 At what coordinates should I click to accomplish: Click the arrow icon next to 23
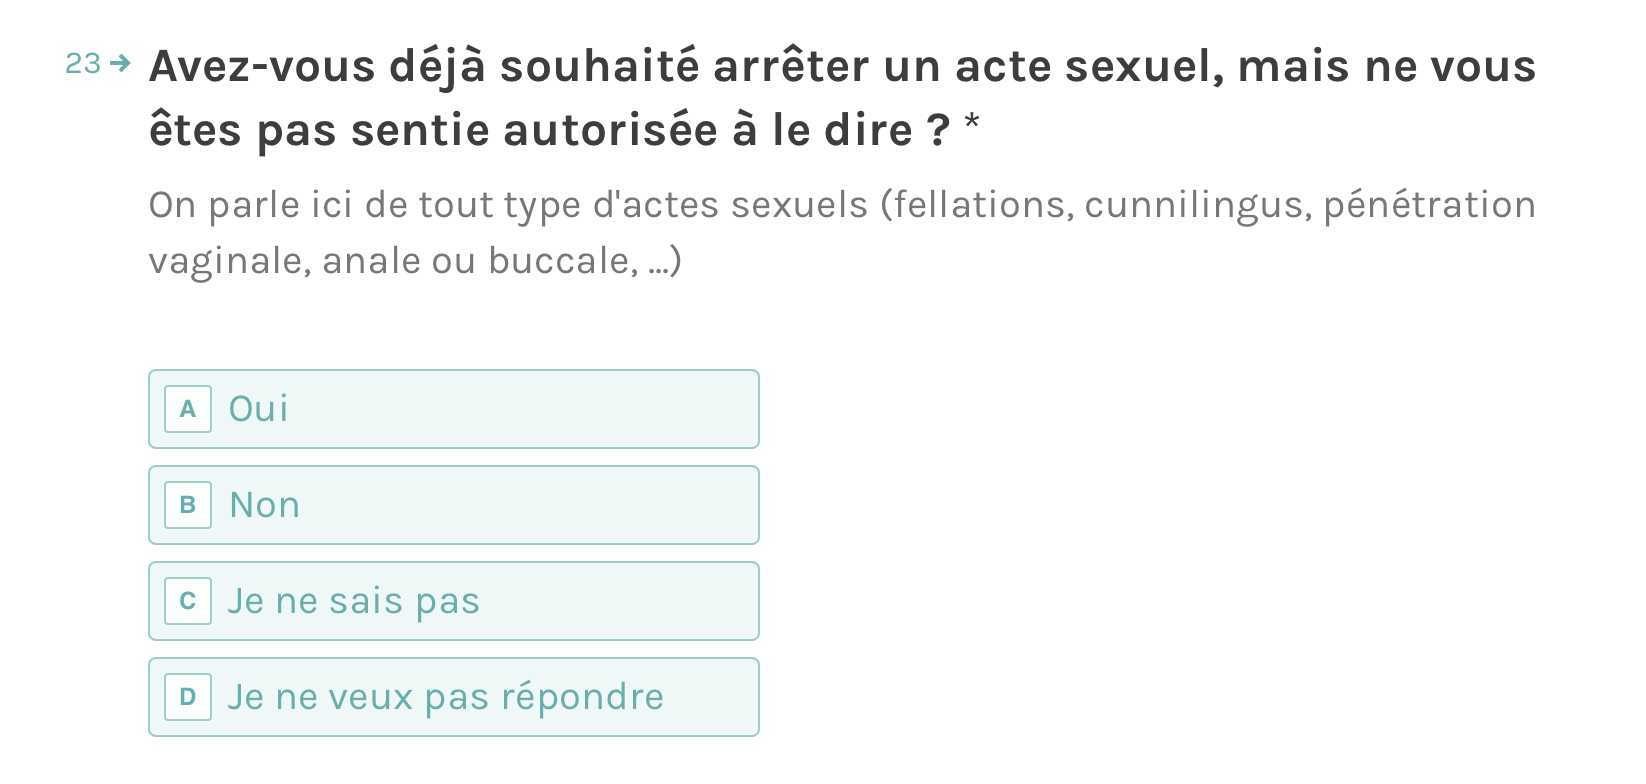pos(120,64)
